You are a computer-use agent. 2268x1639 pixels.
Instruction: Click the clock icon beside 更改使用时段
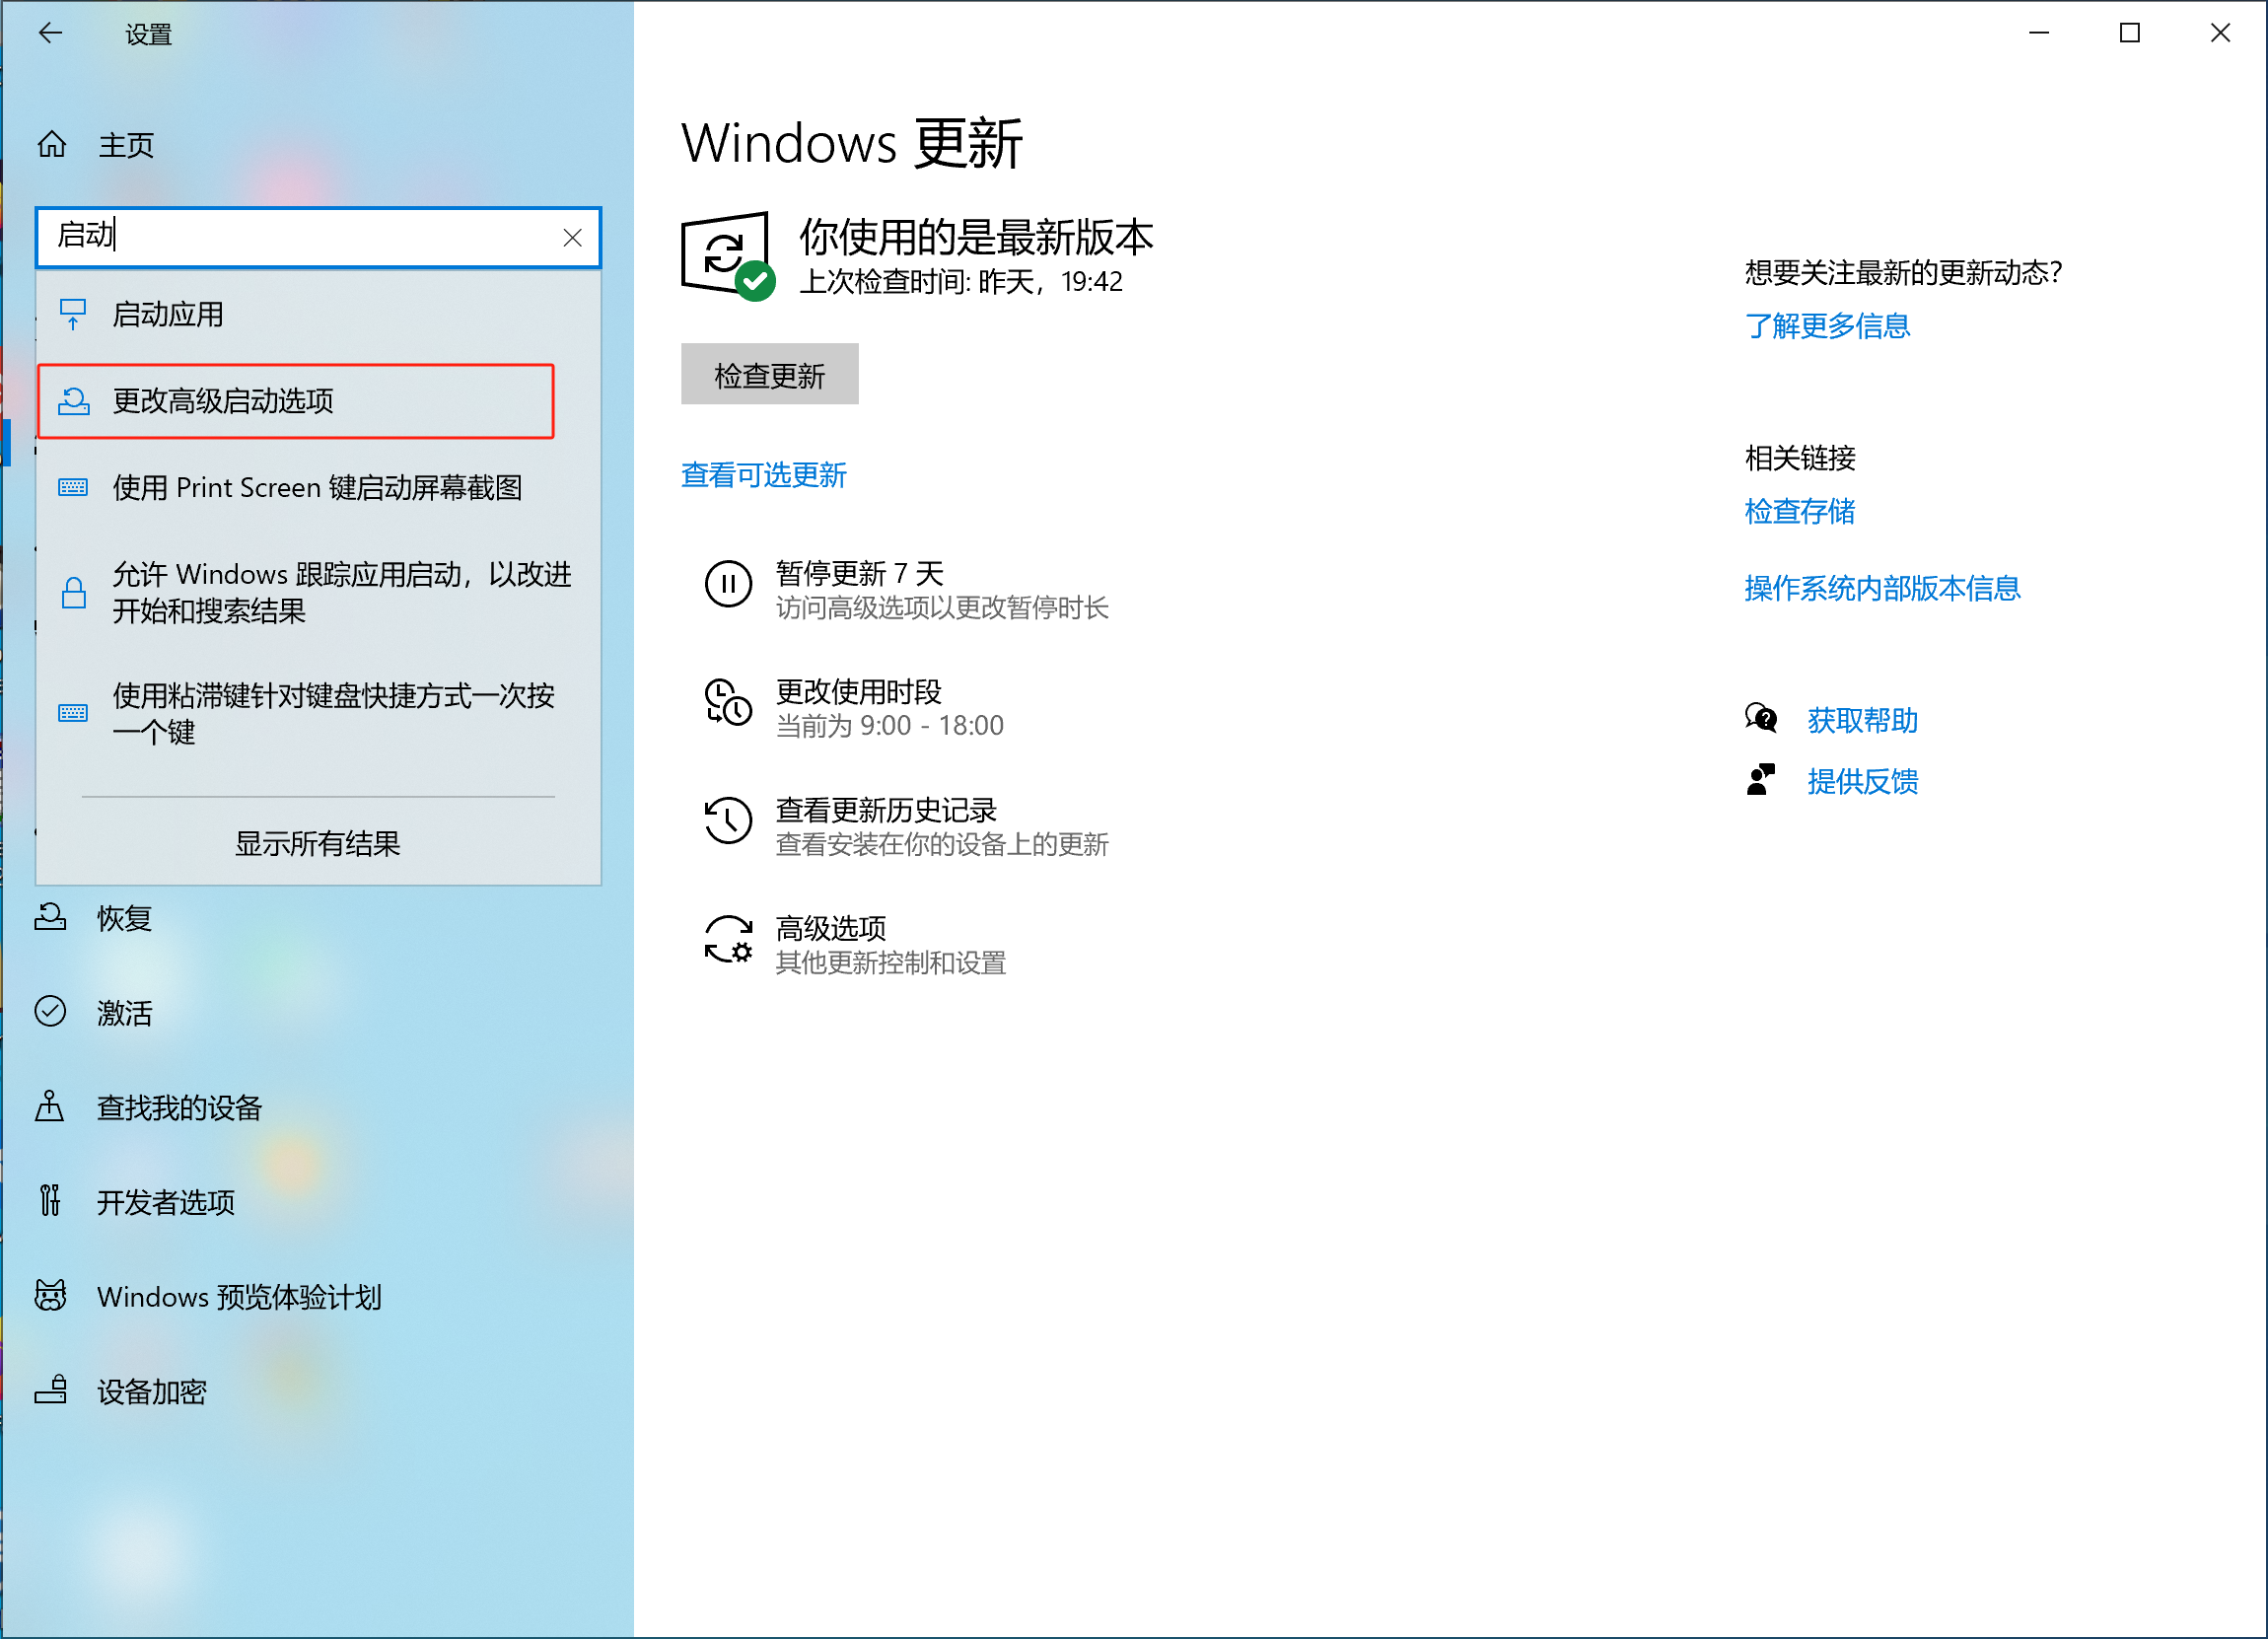[728, 702]
